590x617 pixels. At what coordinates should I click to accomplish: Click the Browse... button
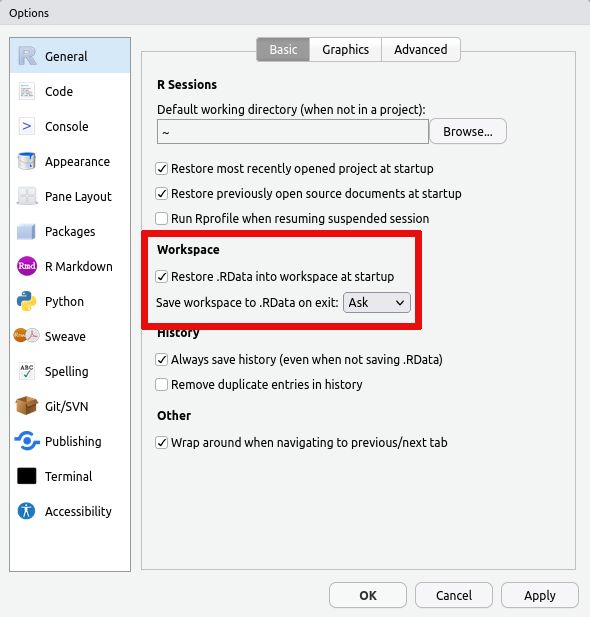pyautogui.click(x=468, y=131)
